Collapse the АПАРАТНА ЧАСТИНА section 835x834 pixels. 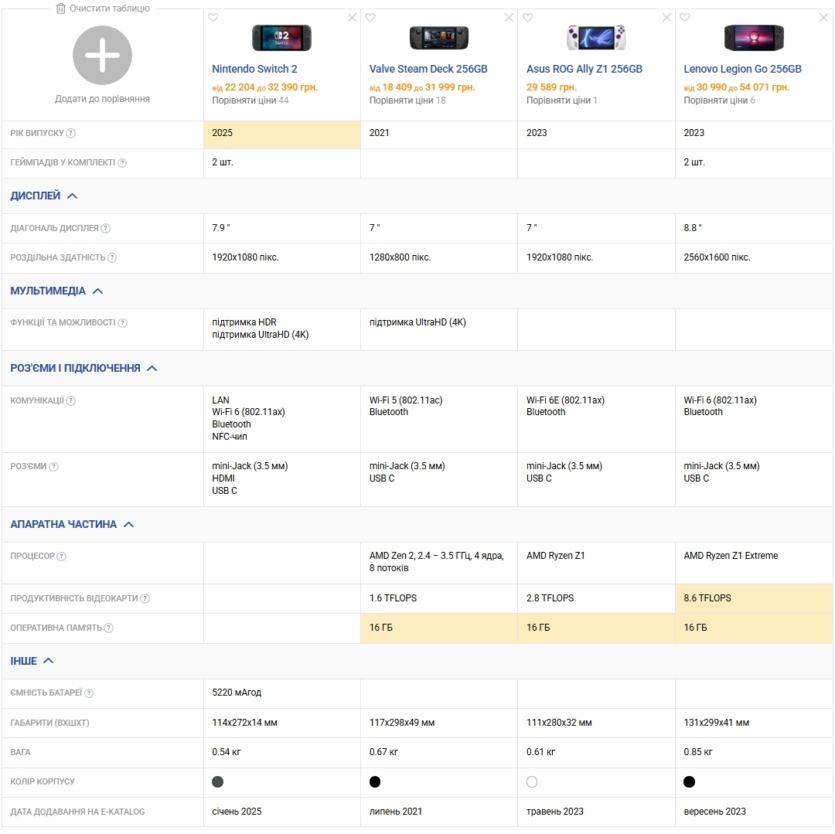(x=72, y=524)
